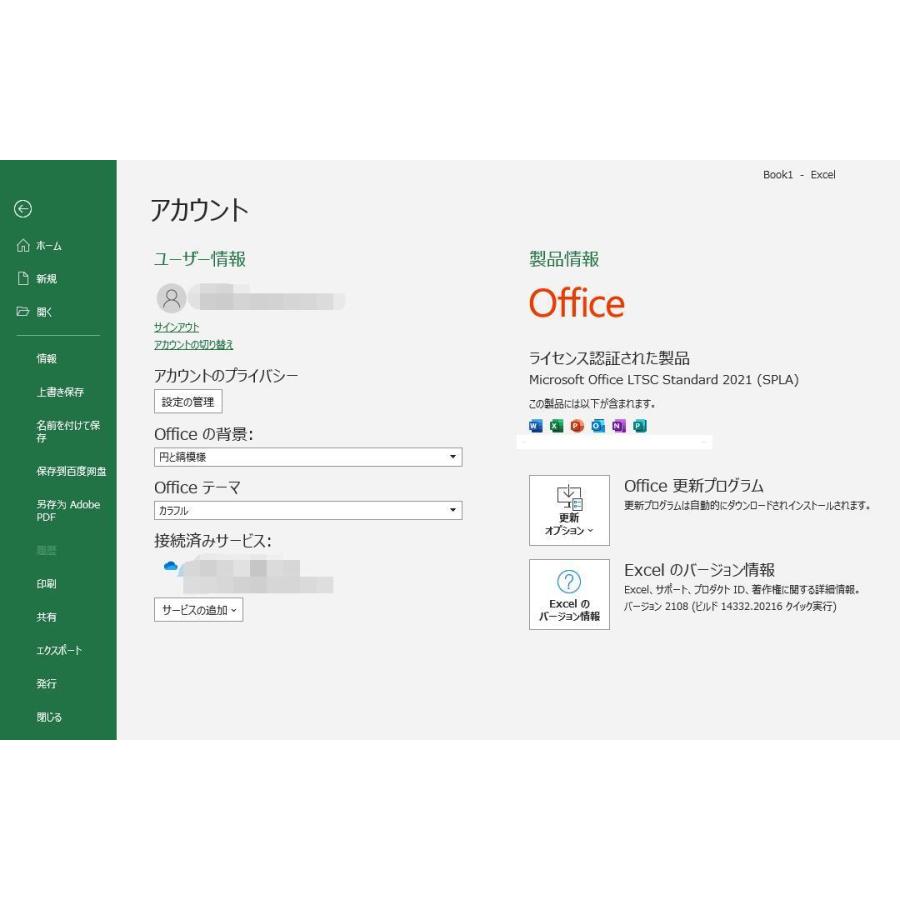Open the 情報 page
This screenshot has height=900, width=900.
coord(46,359)
